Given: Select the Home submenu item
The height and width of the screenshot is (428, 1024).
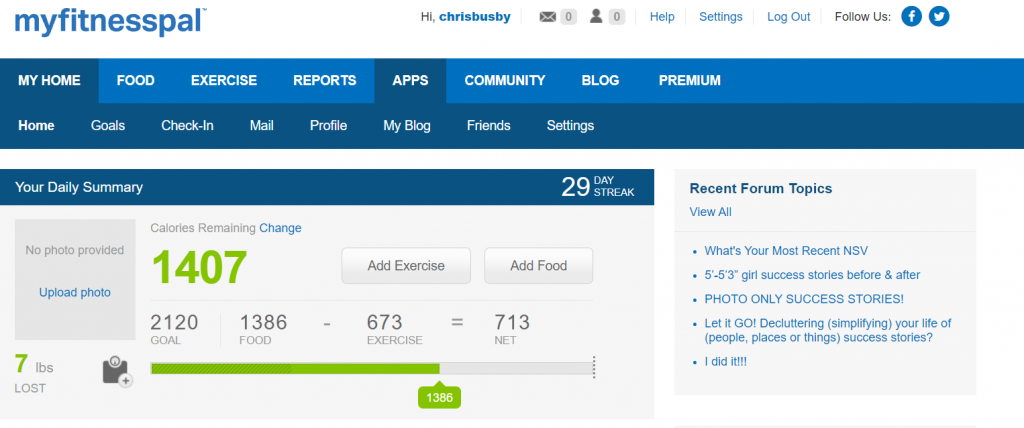Looking at the screenshot, I should coord(37,125).
